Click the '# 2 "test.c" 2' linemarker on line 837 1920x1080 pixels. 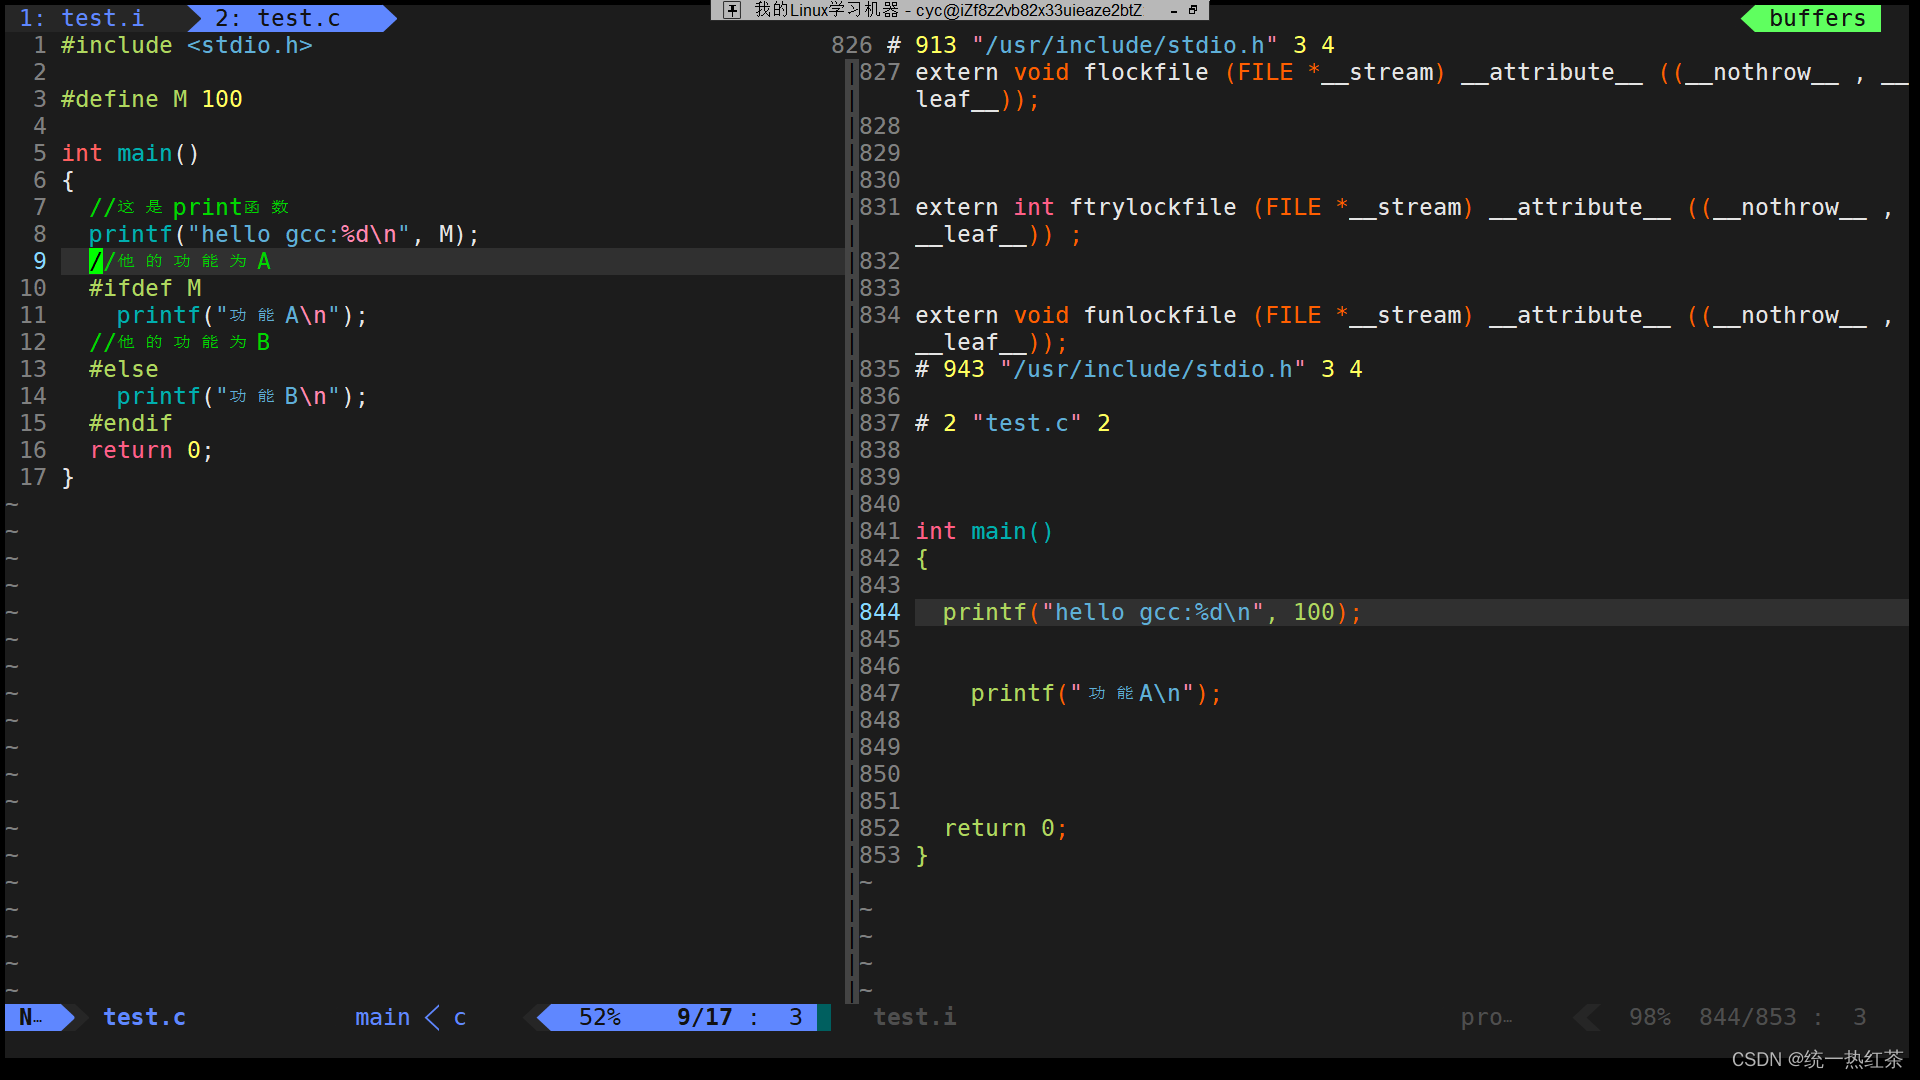click(1013, 423)
